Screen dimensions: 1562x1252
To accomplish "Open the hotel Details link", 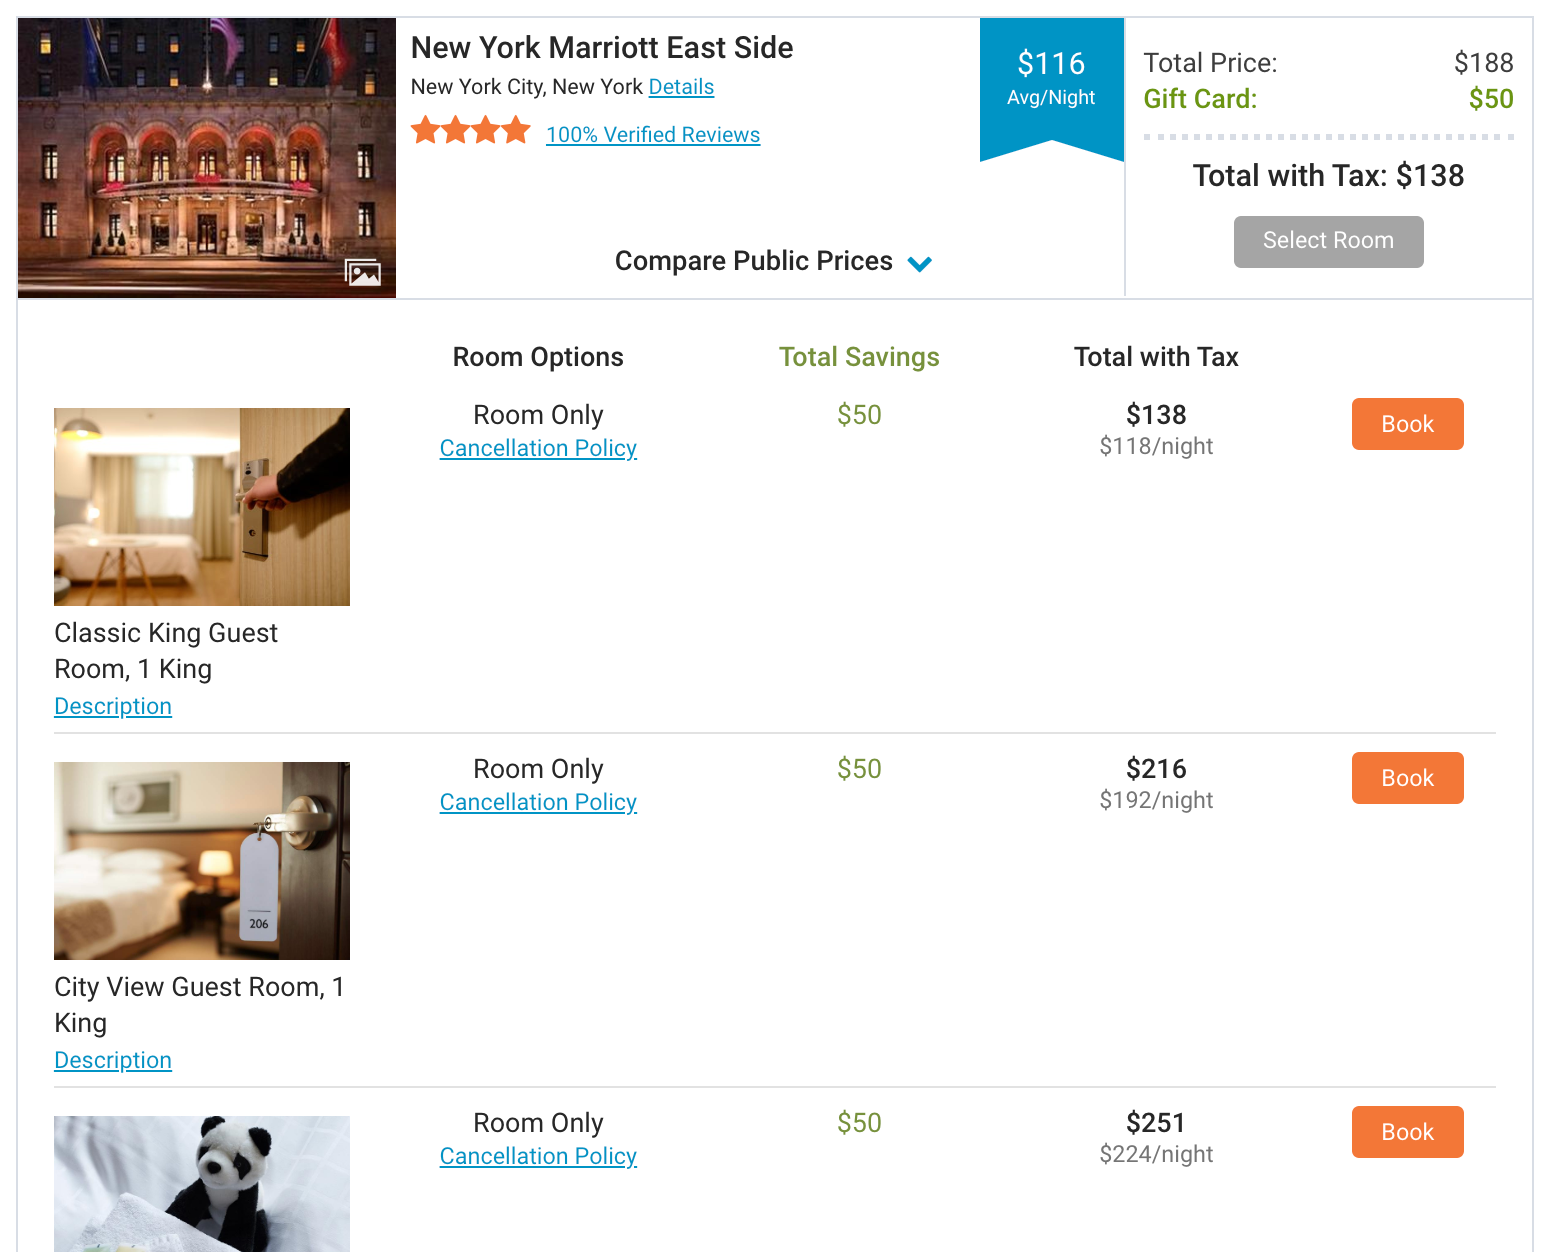I will [681, 87].
